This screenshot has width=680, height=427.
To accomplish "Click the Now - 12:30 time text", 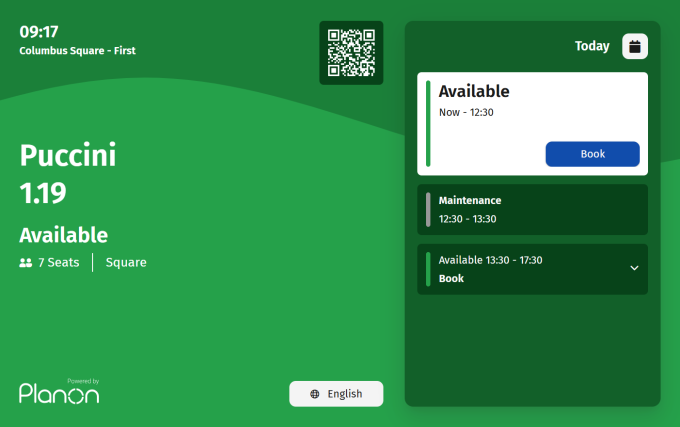I will tap(466, 112).
